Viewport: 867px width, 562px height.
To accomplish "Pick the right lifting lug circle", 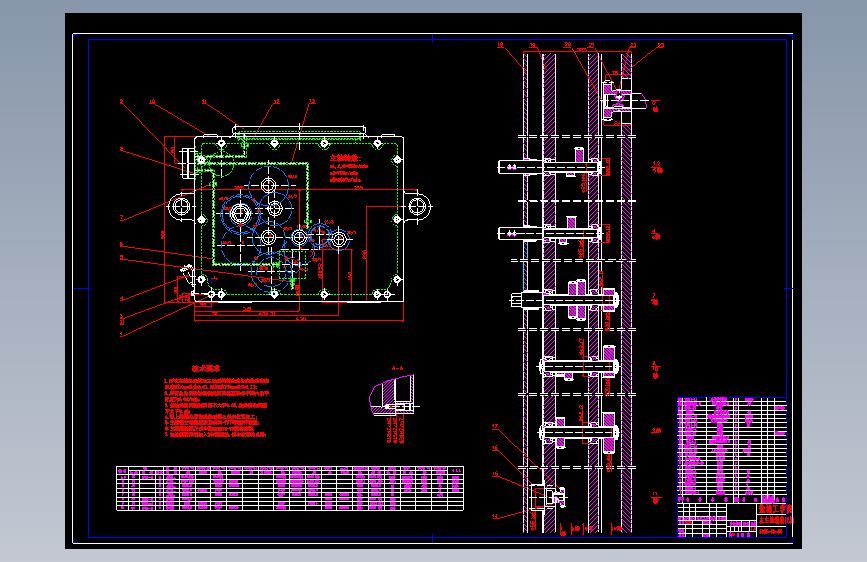I will tap(418, 207).
